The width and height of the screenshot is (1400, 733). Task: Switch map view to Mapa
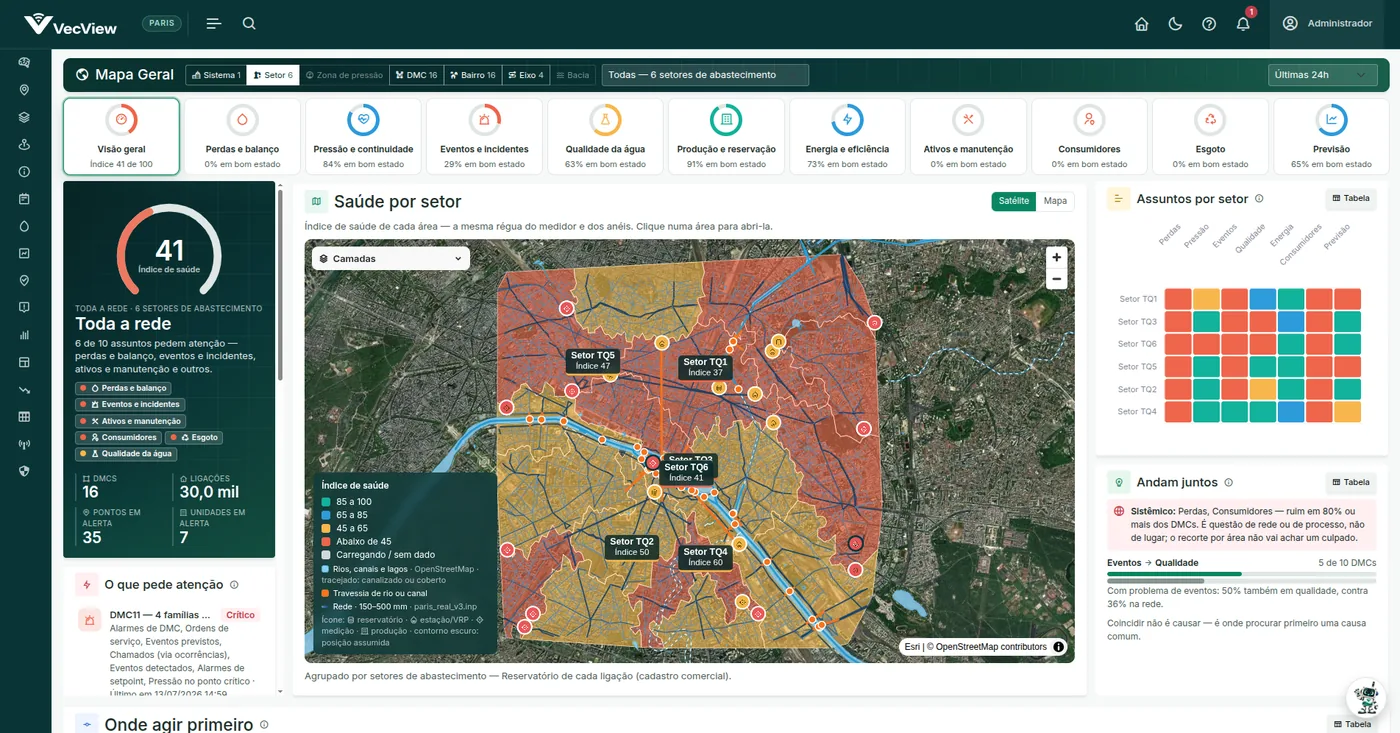1055,201
